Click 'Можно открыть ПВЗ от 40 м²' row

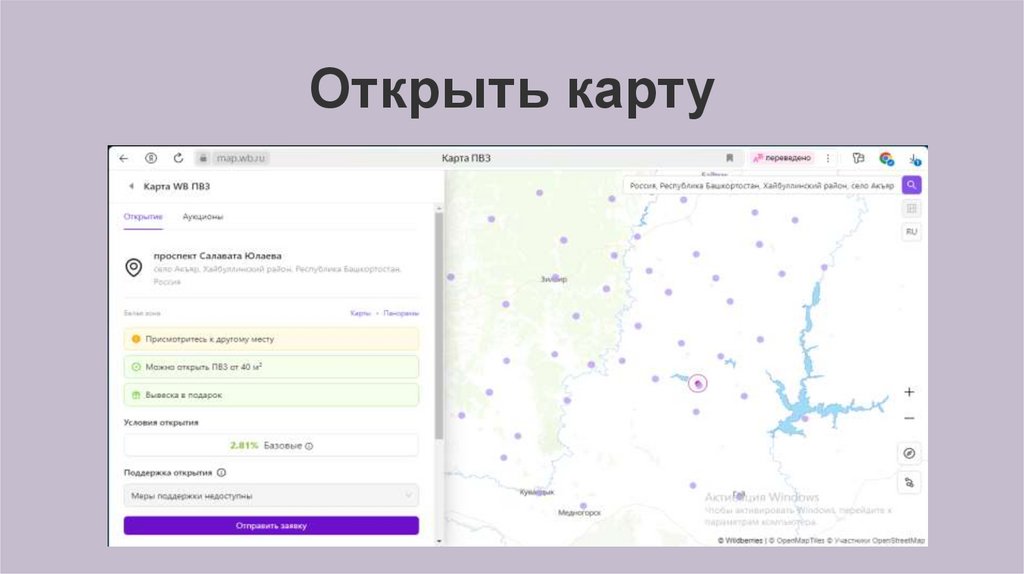[271, 367]
